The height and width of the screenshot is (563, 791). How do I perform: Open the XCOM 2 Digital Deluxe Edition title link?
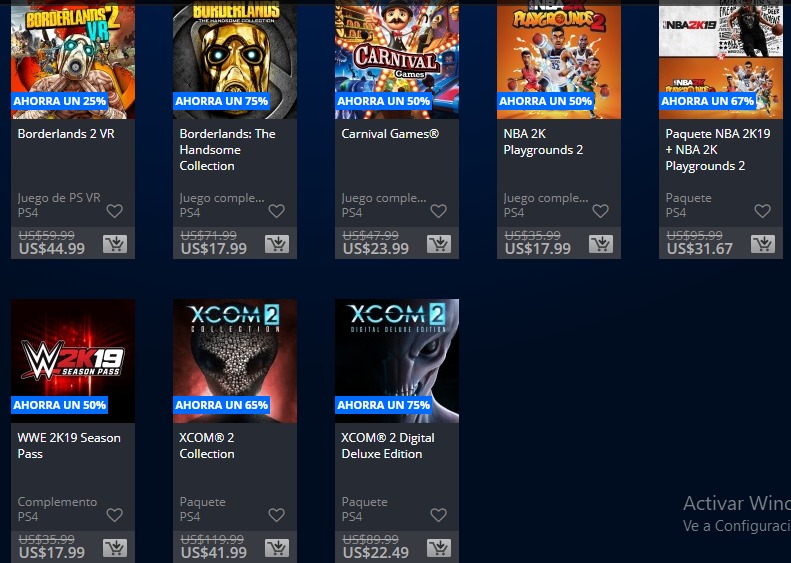point(387,445)
